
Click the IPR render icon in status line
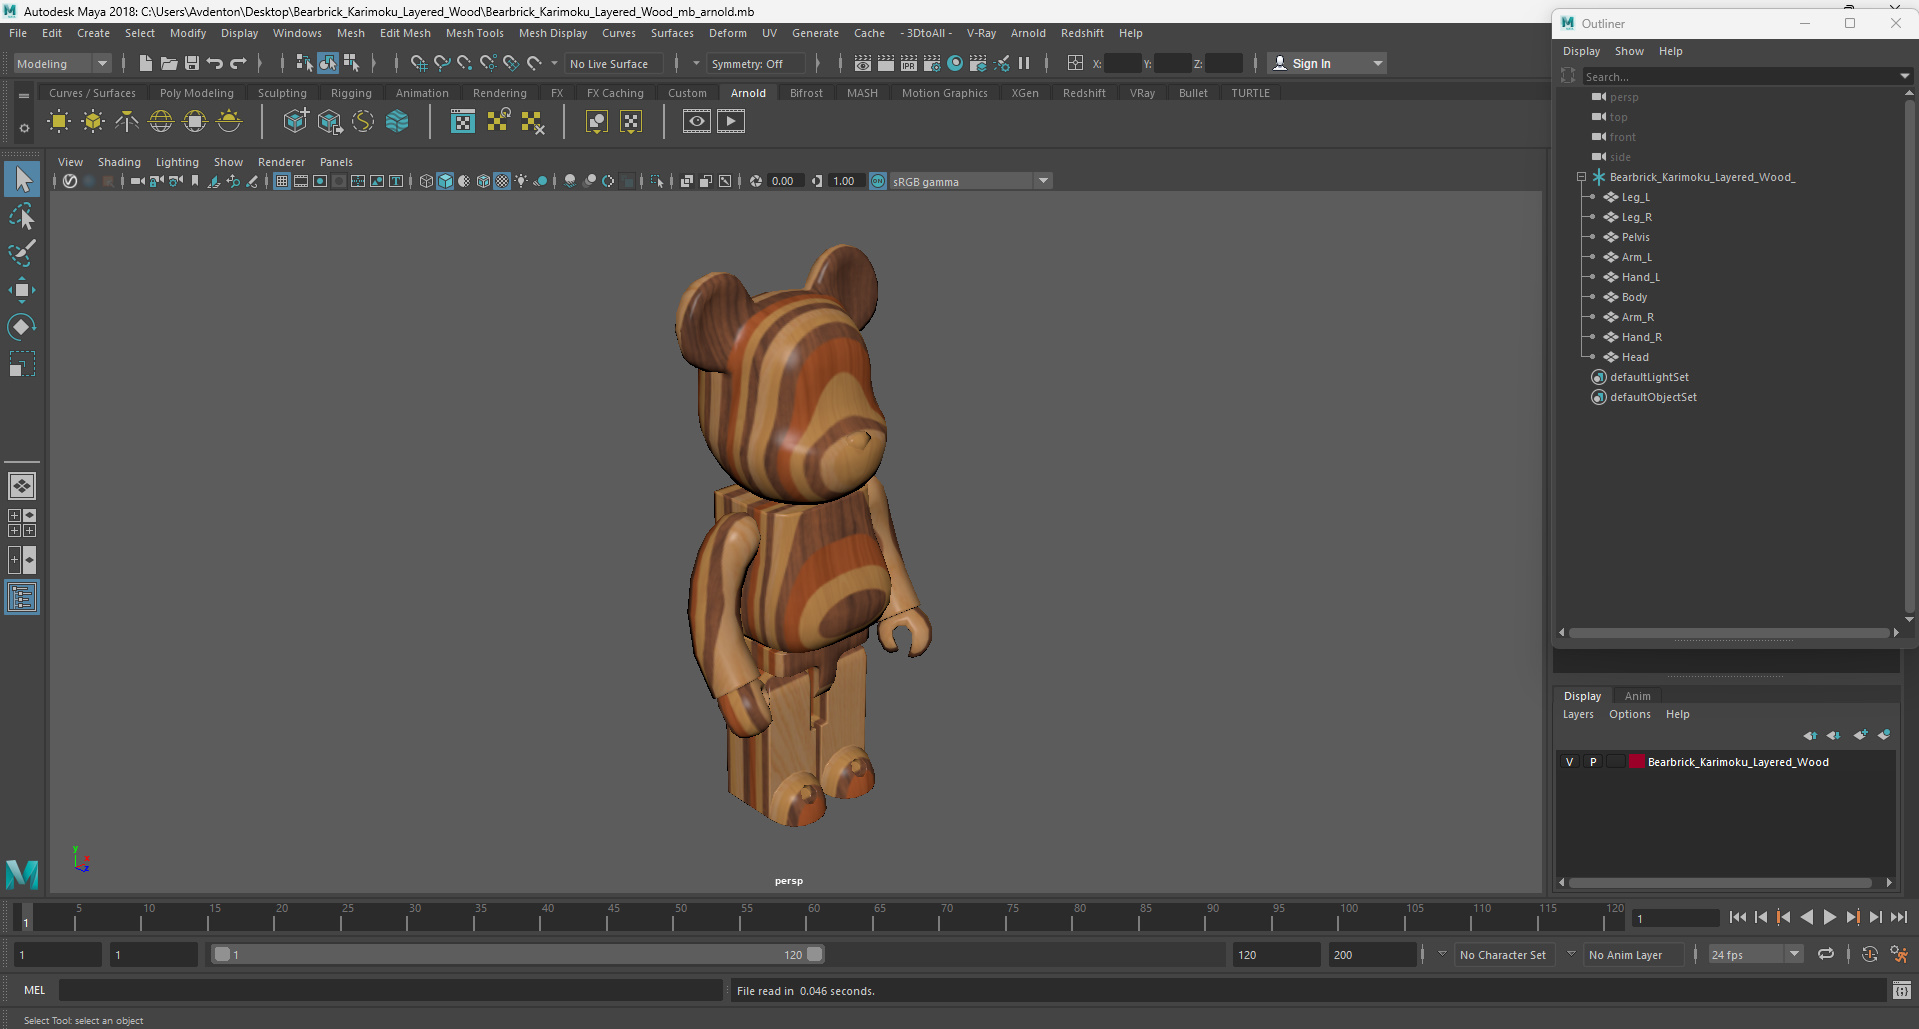coord(909,63)
